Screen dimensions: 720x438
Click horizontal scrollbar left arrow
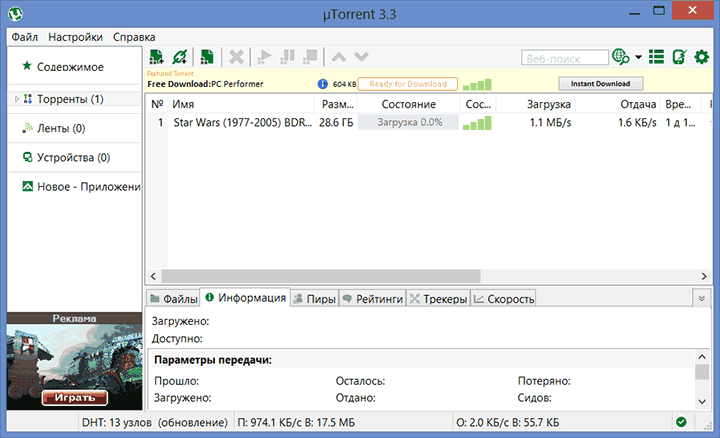[153, 276]
